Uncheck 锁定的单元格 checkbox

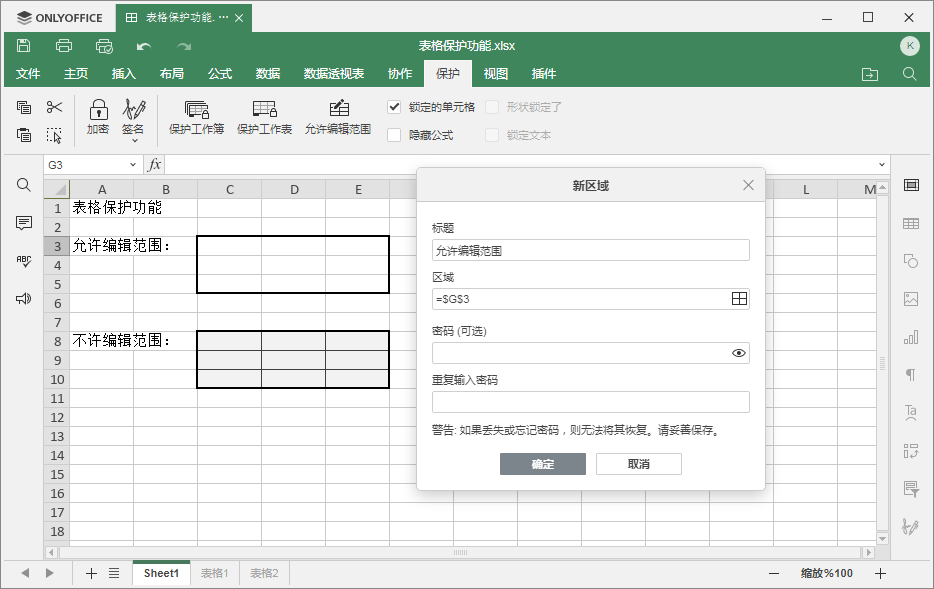coord(394,107)
